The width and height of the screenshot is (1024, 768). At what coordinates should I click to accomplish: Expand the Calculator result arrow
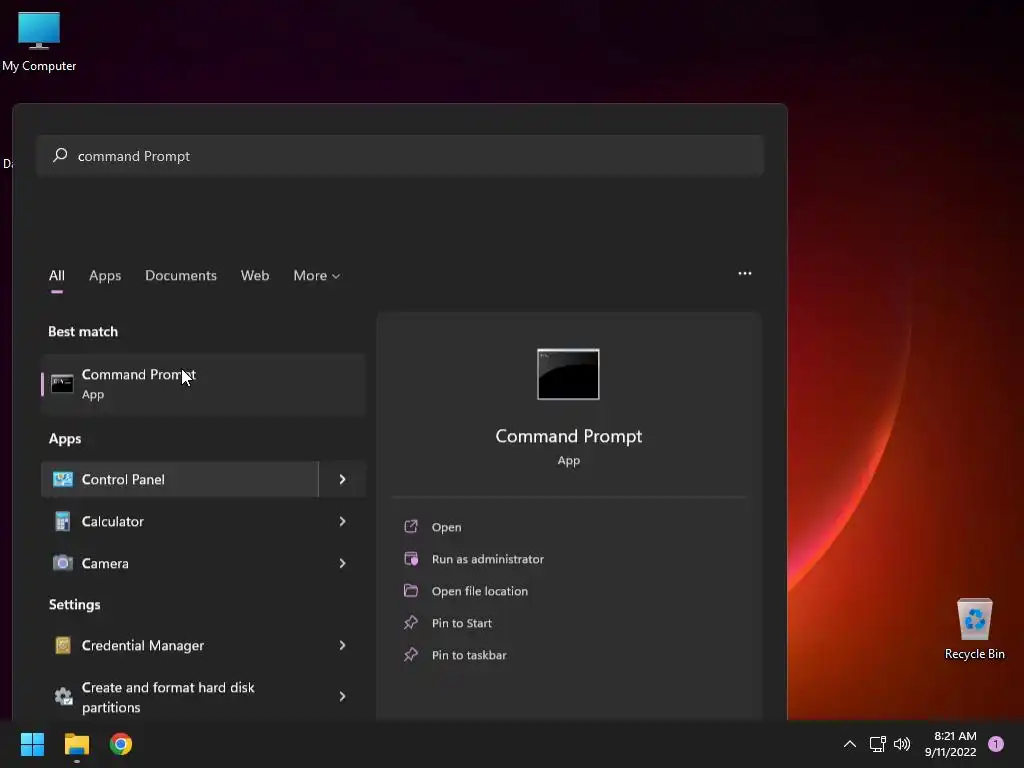point(342,521)
